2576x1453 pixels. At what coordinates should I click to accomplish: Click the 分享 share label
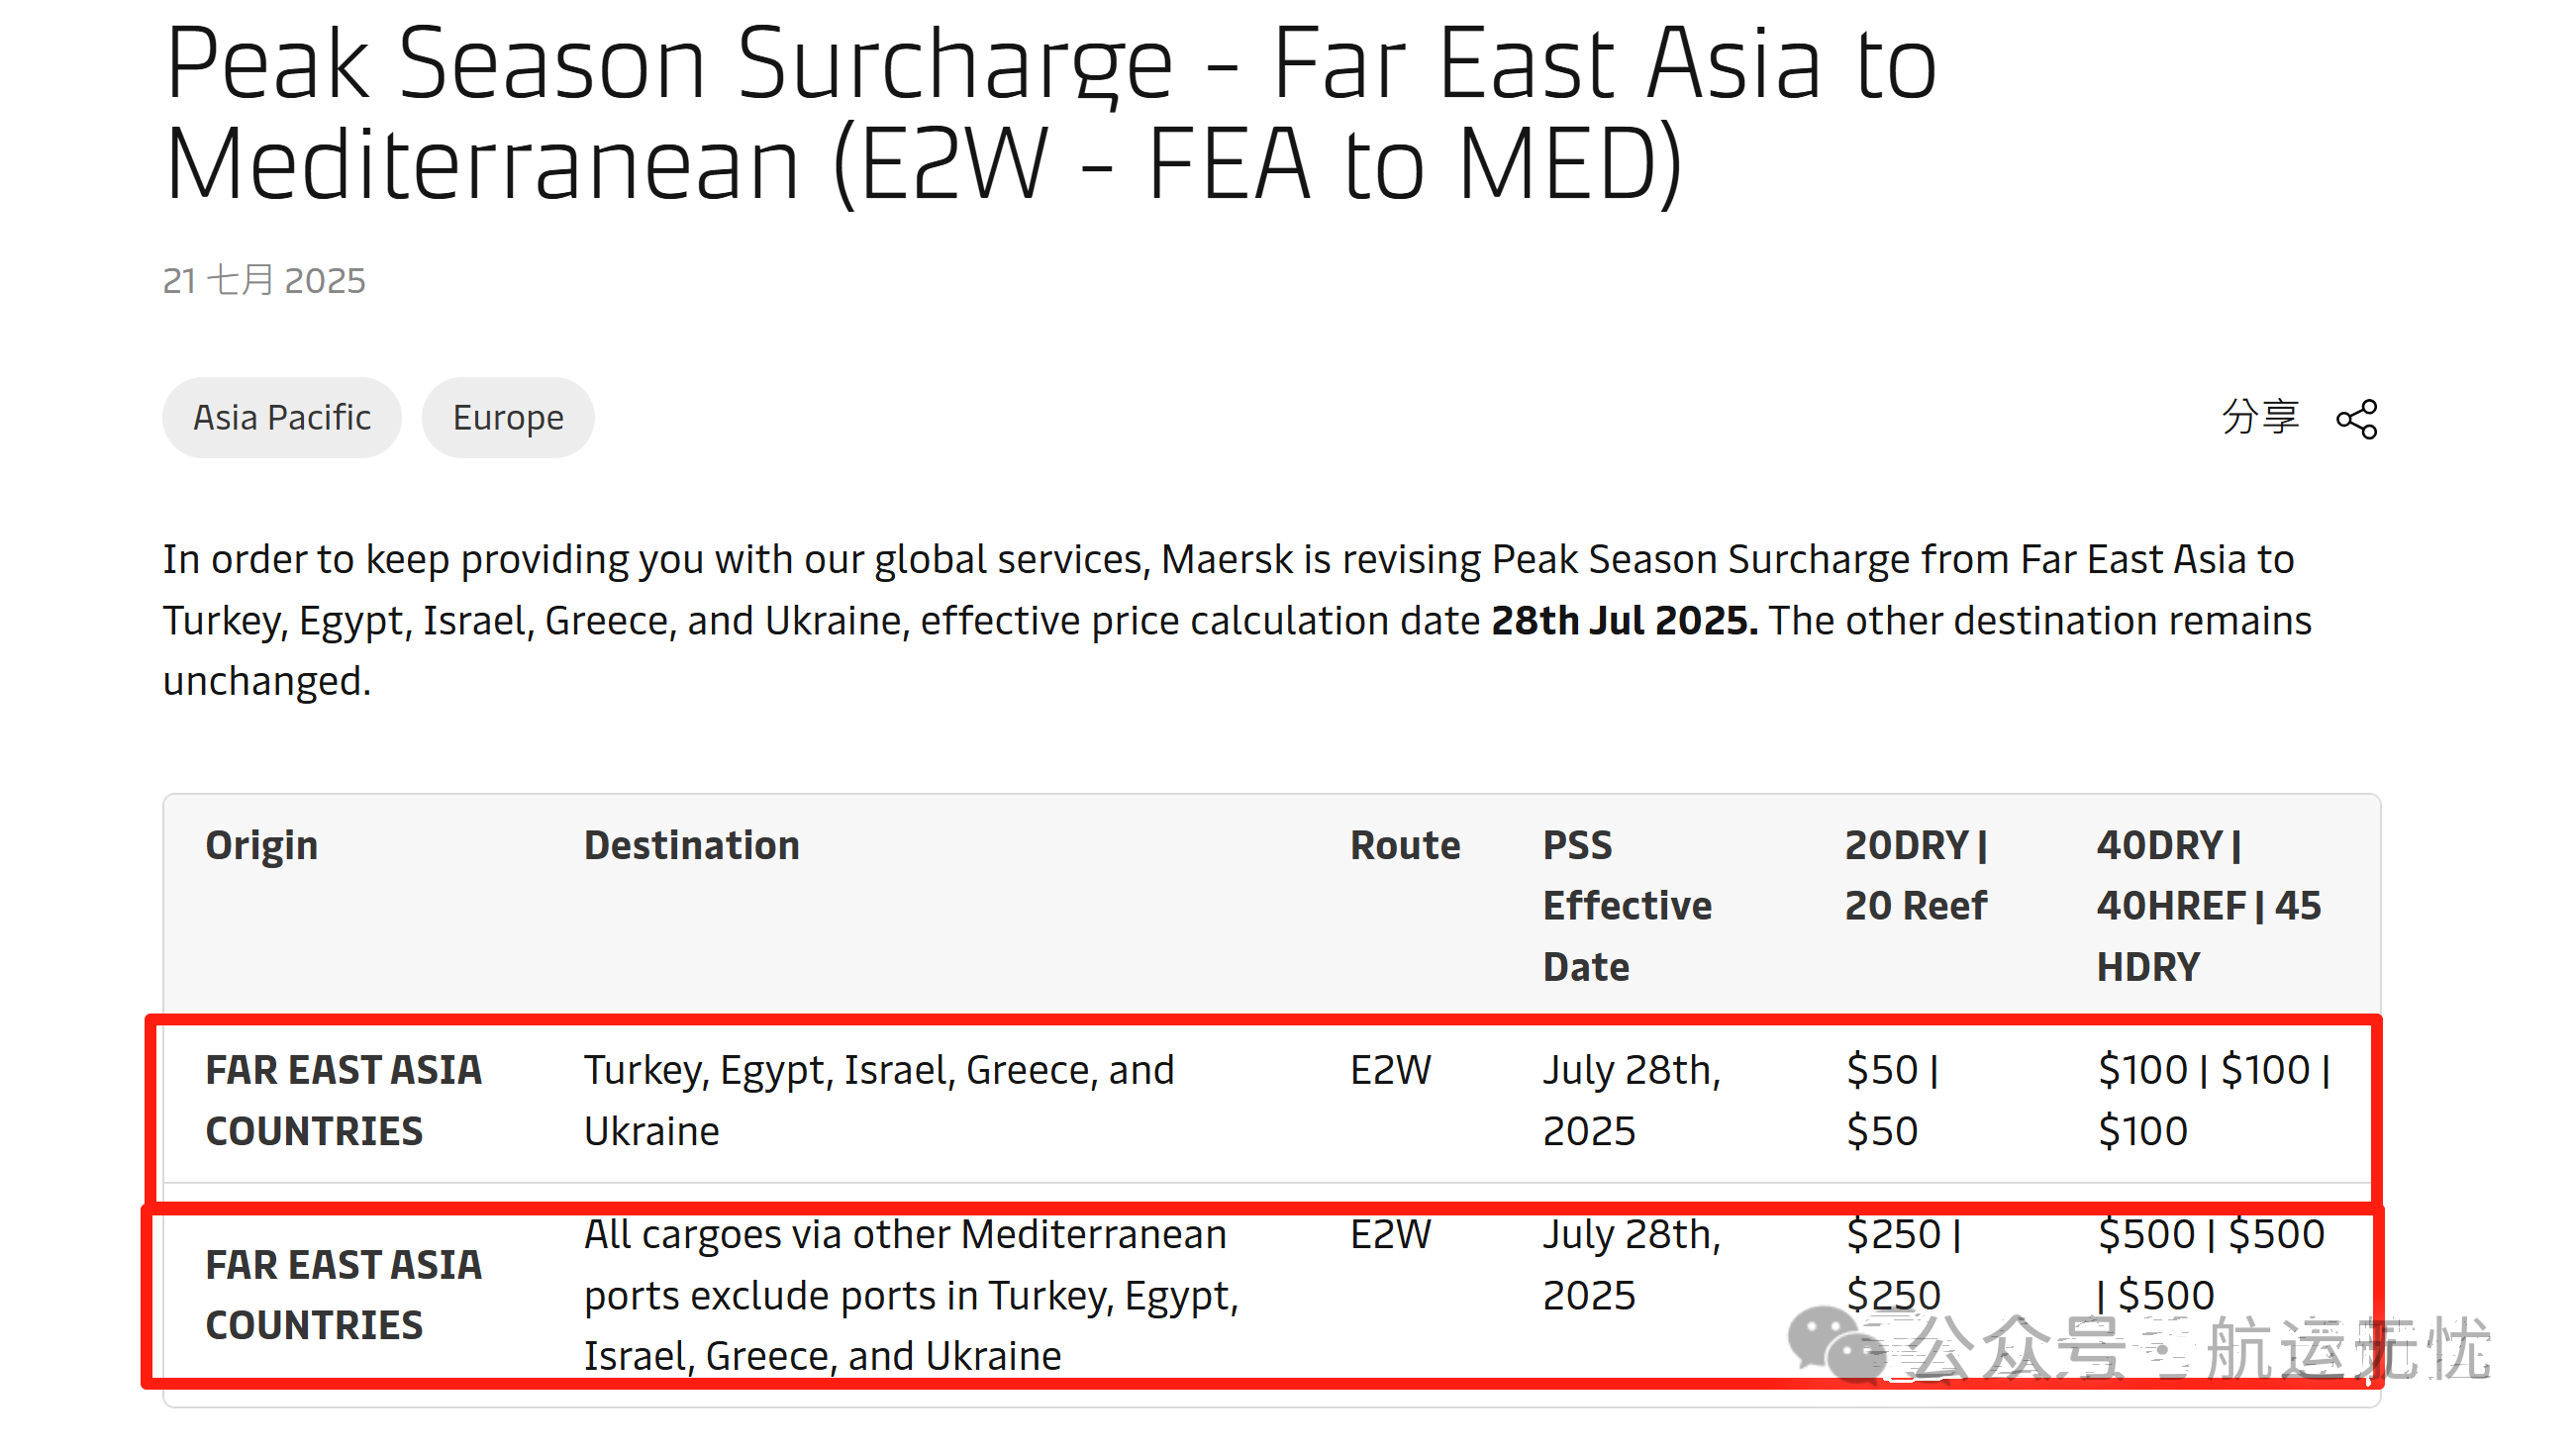click(2260, 416)
